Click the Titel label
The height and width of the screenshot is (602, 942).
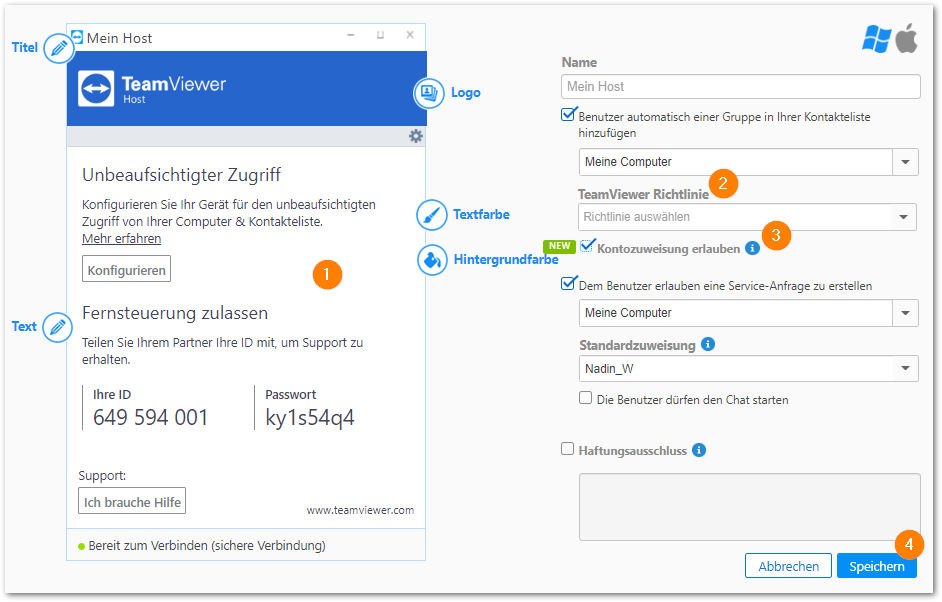pos(25,47)
